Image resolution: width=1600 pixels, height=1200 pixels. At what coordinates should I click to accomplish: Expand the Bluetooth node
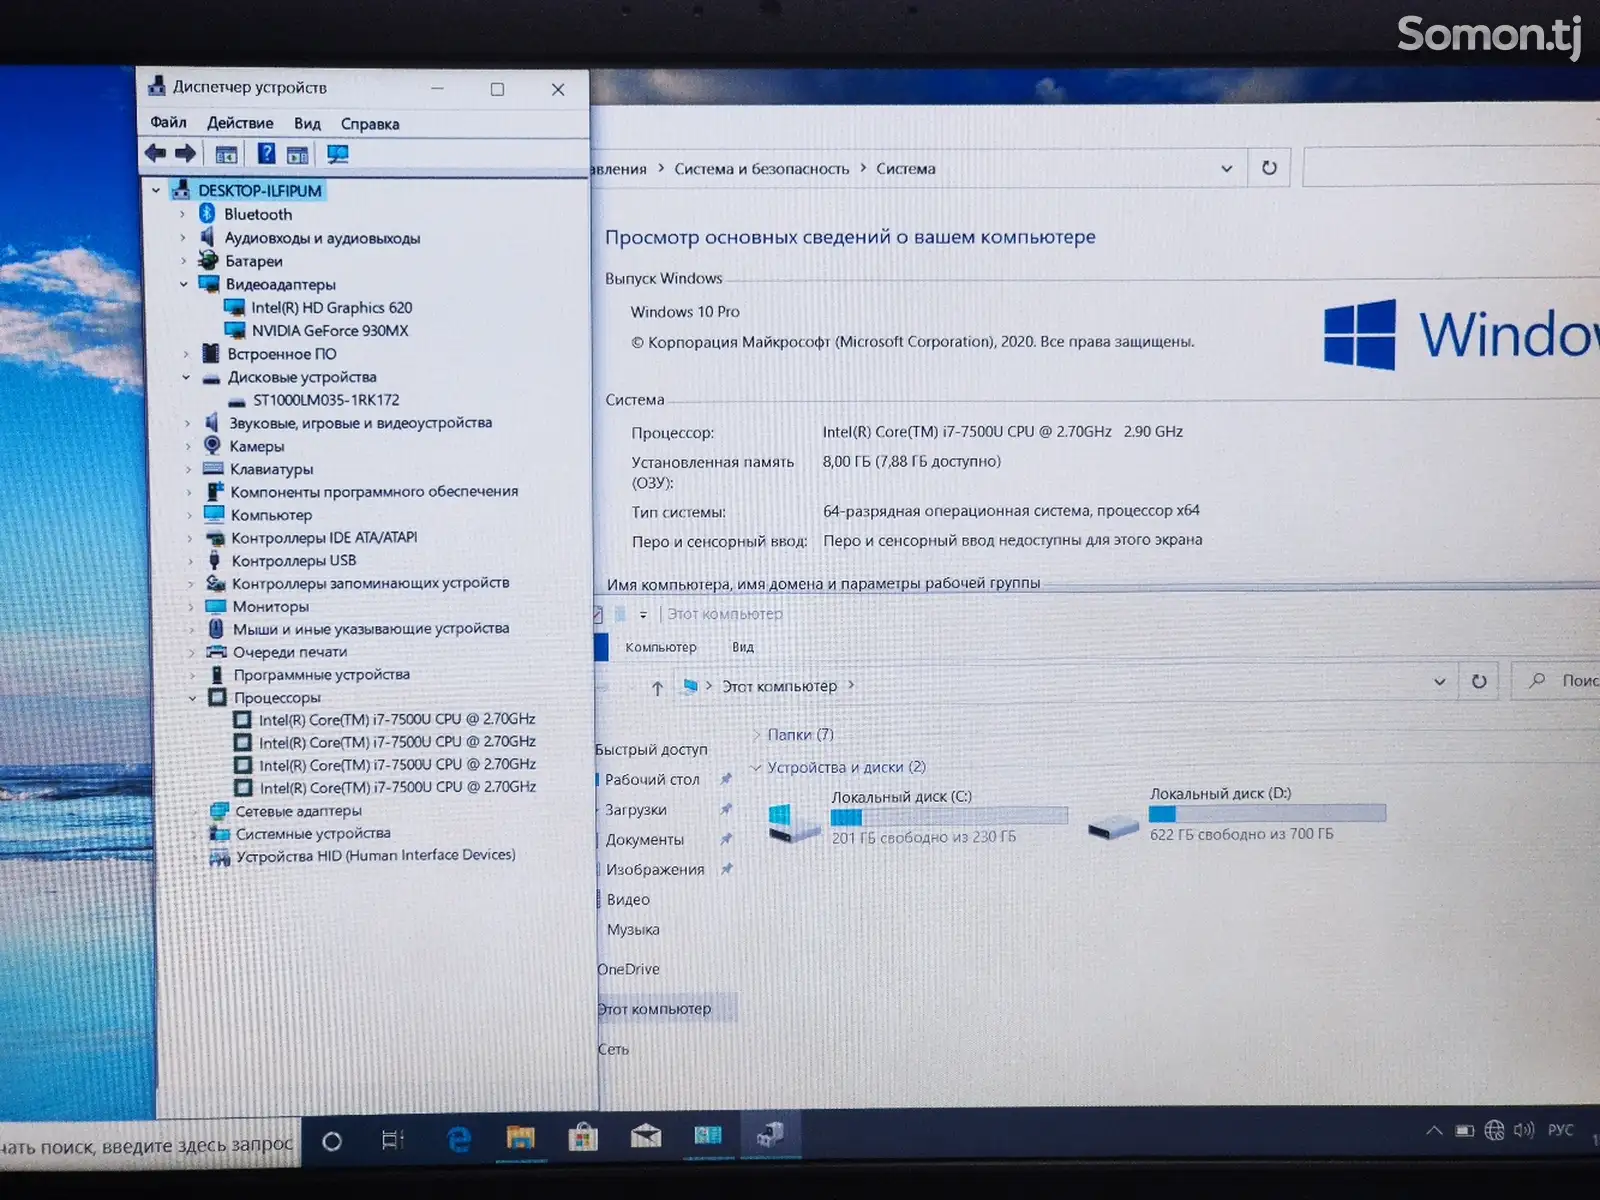pyautogui.click(x=182, y=214)
